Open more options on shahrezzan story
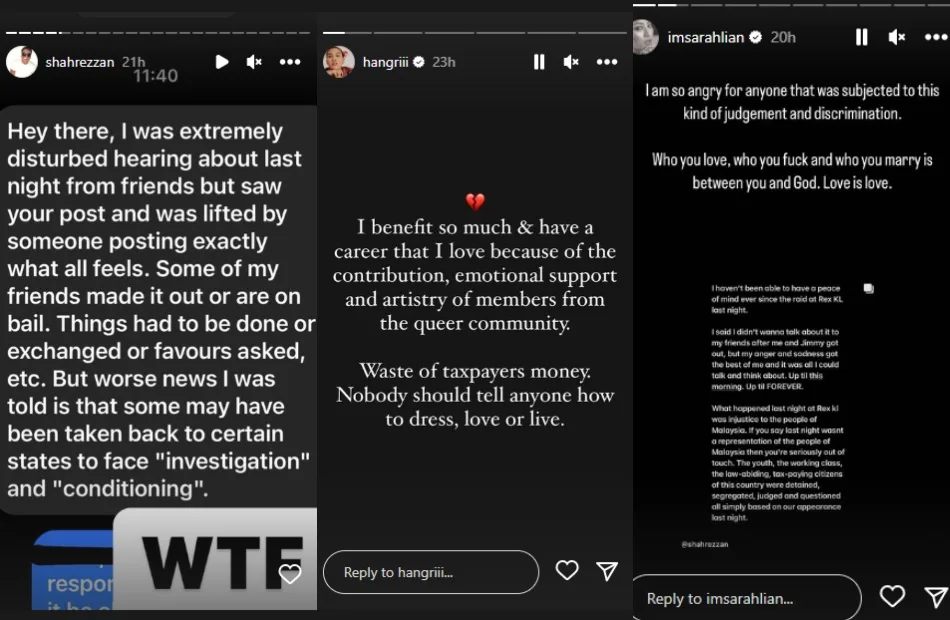 point(290,62)
